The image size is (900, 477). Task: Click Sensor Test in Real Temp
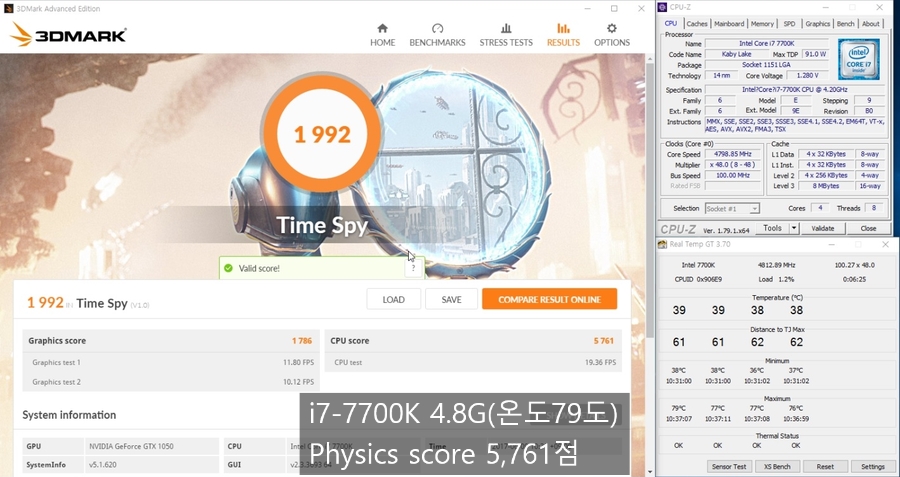point(729,467)
